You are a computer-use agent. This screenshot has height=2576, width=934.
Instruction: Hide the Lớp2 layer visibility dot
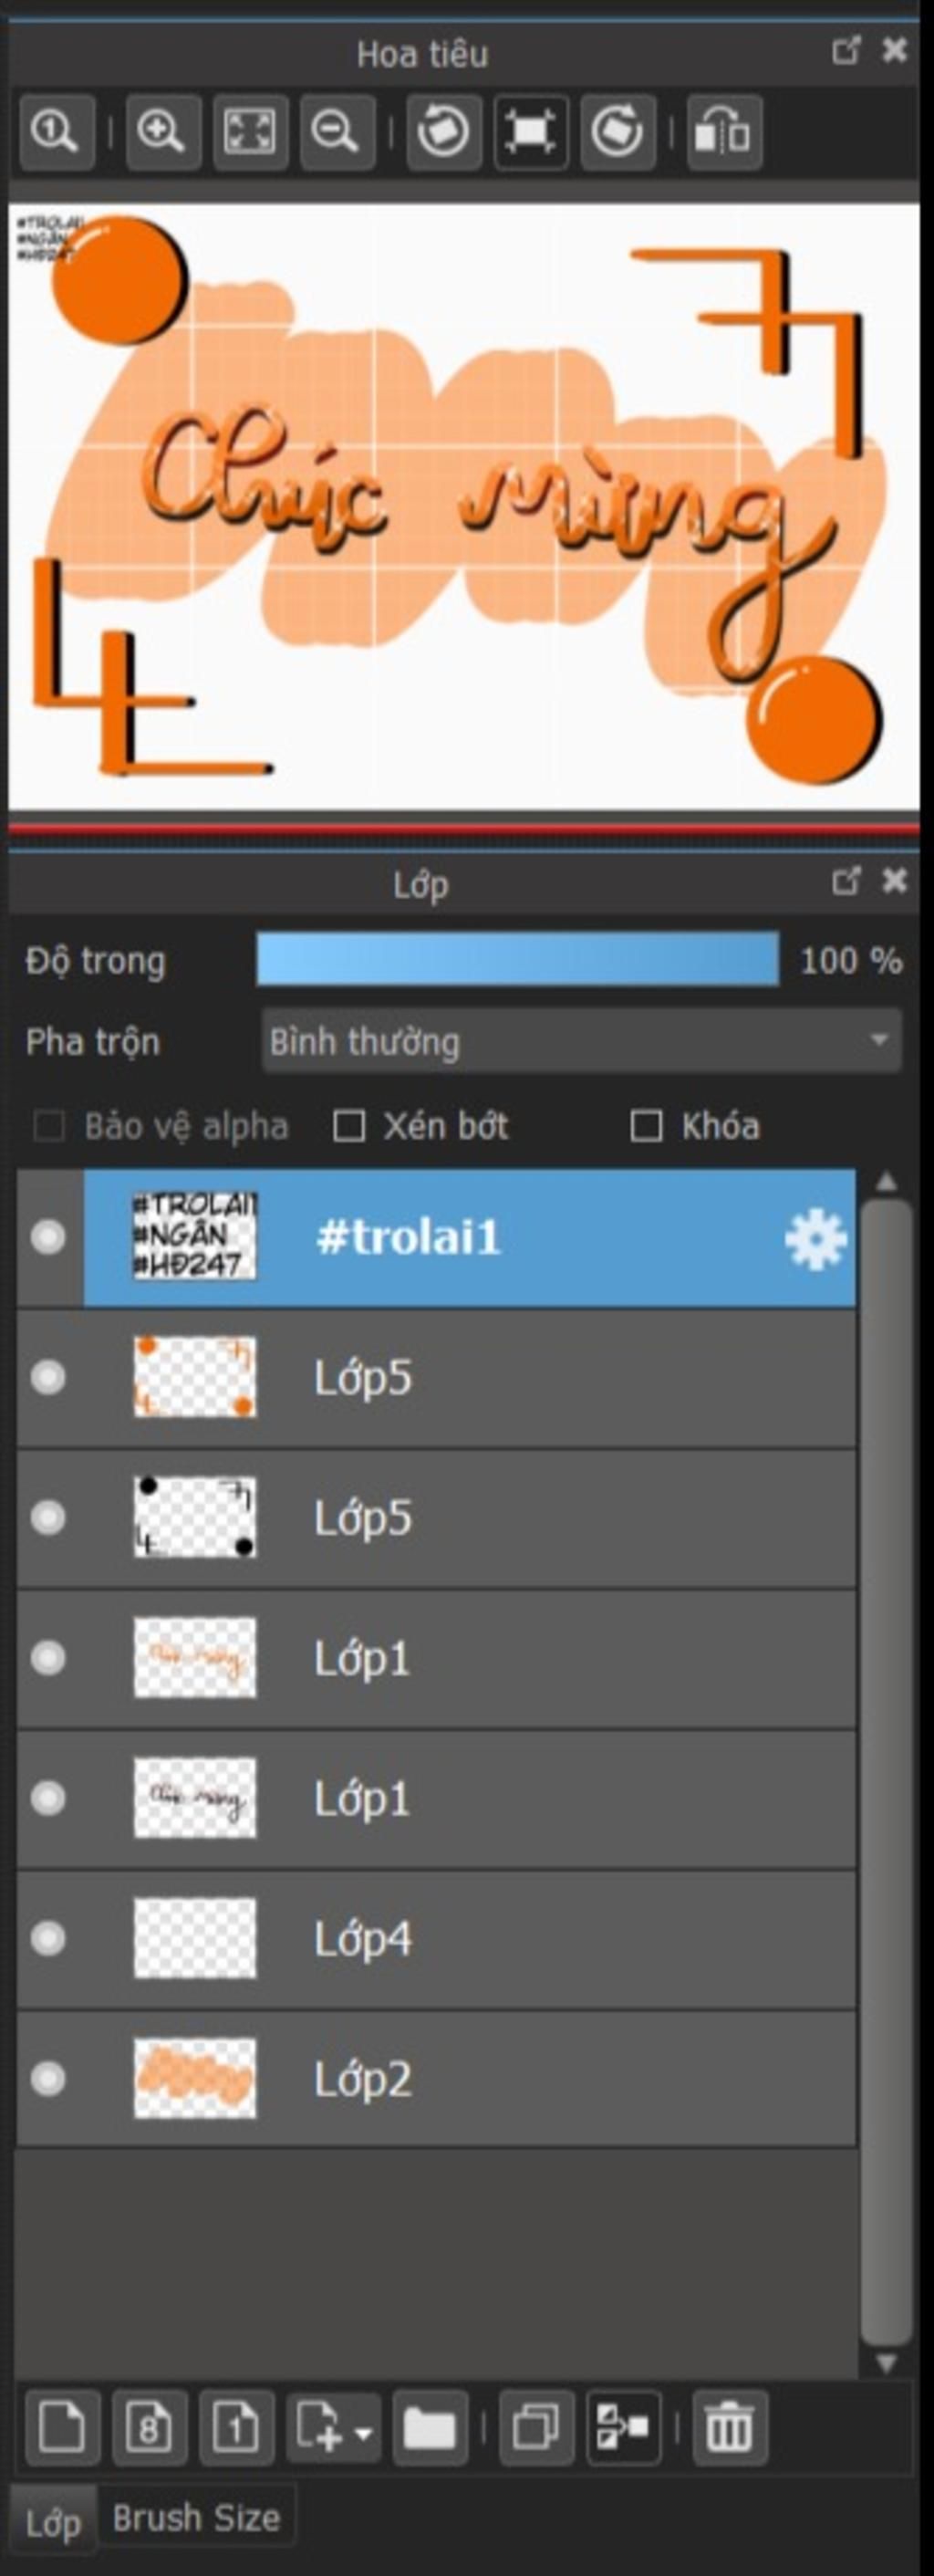(48, 2080)
